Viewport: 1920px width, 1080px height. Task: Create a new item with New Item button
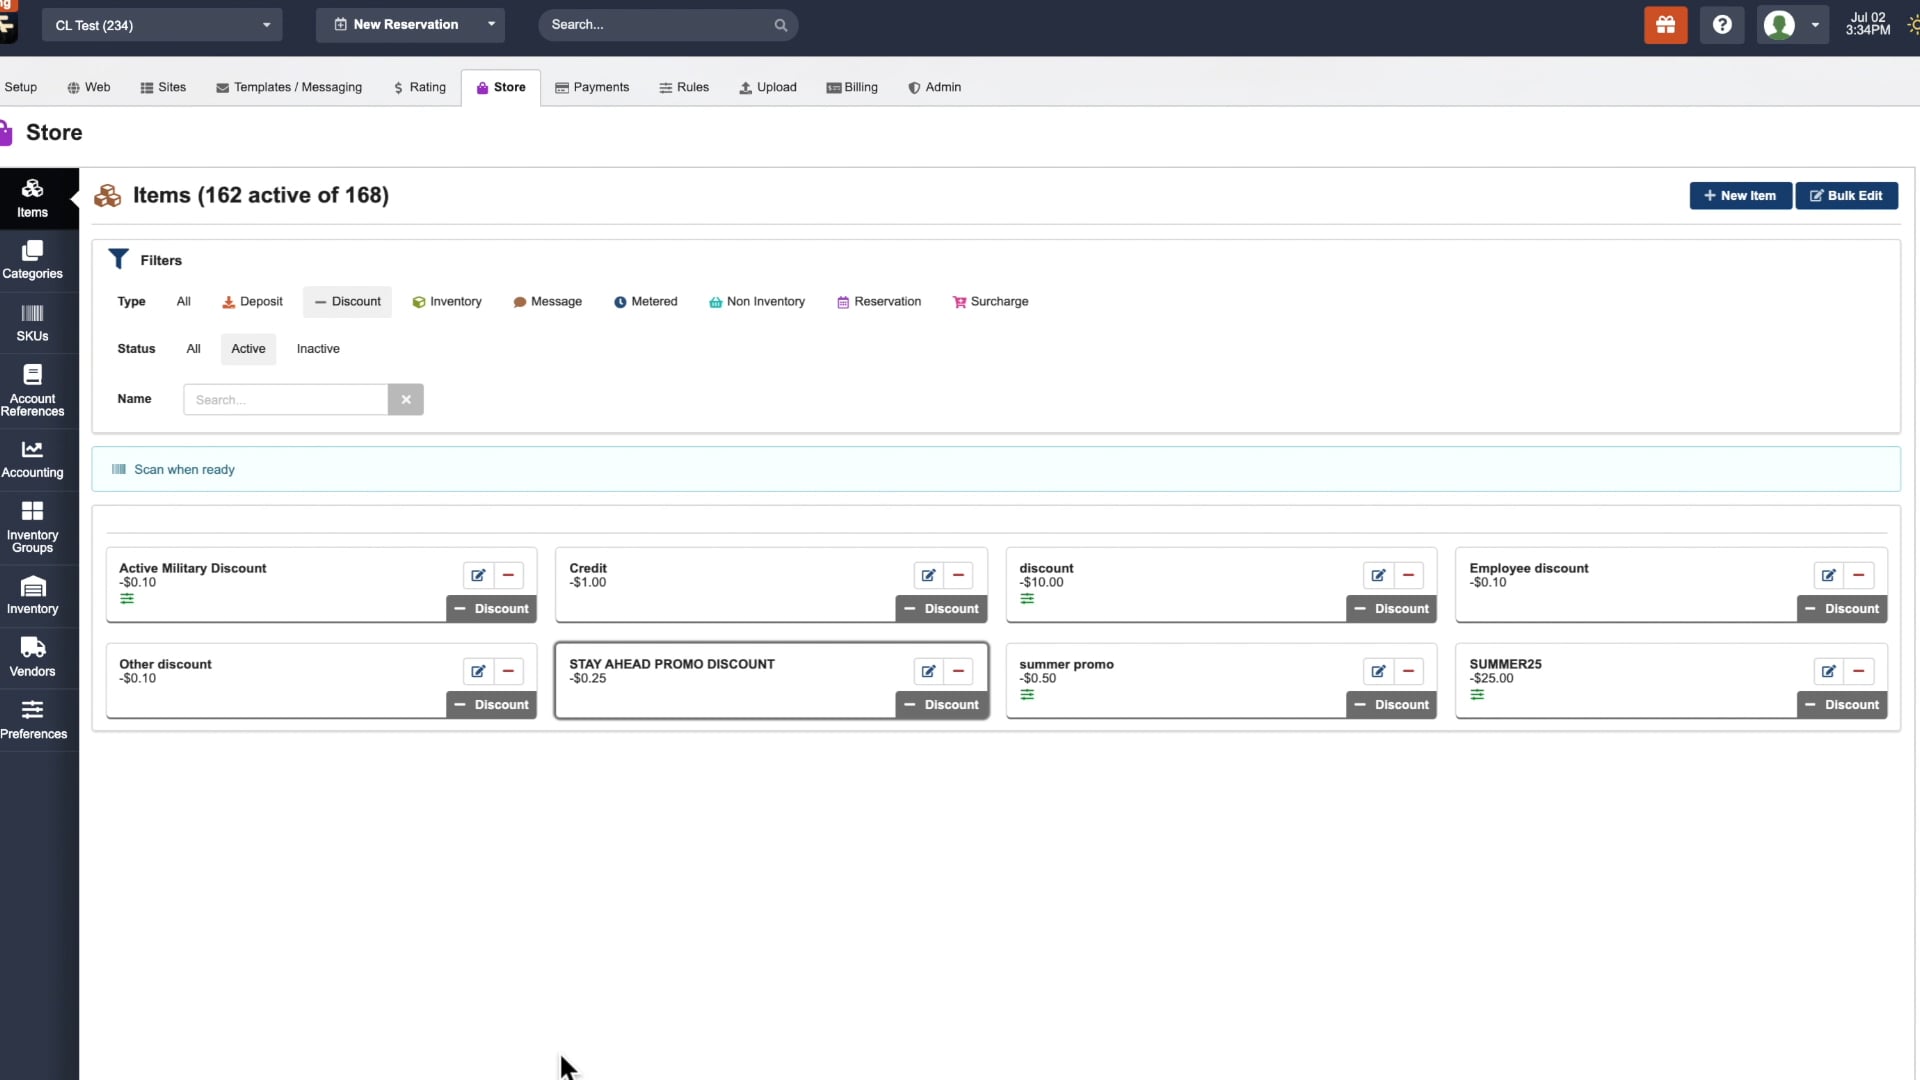[1740, 196]
